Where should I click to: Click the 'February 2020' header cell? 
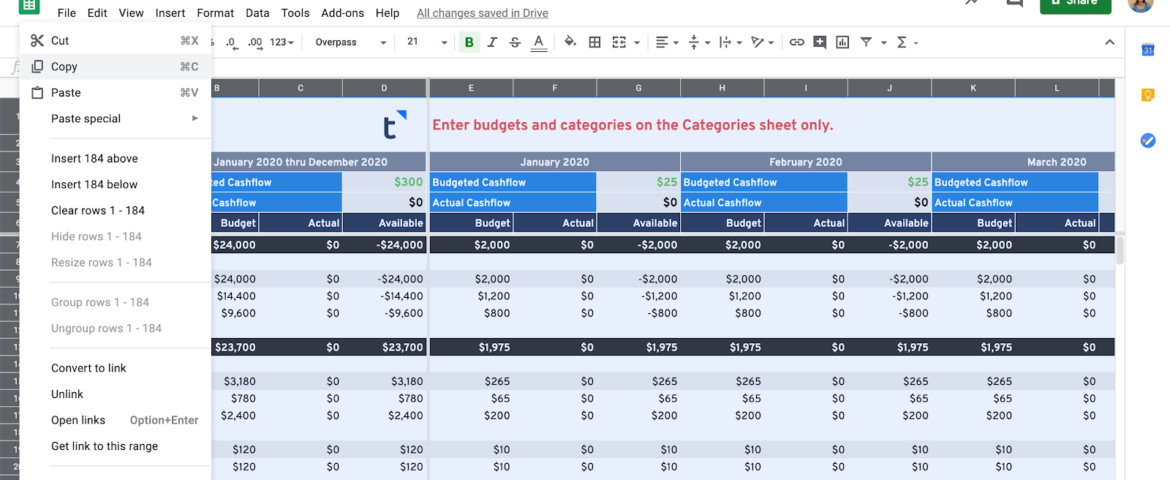click(806, 162)
